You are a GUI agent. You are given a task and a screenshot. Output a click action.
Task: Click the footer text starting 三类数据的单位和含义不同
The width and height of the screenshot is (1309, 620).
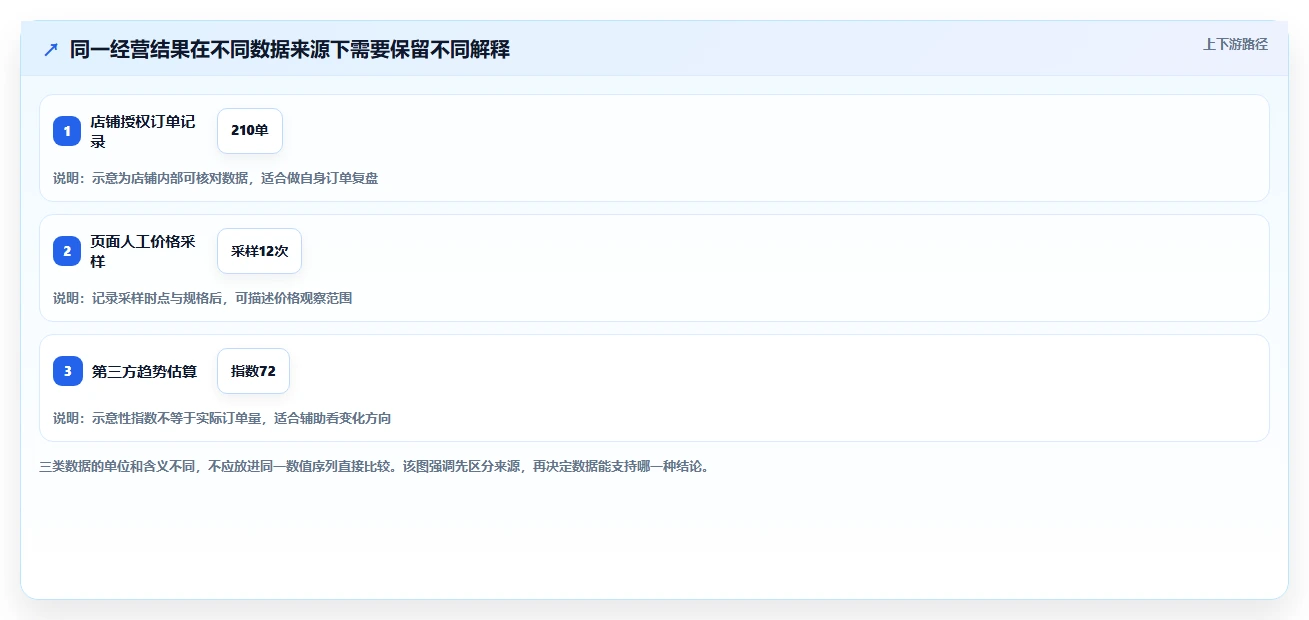click(x=374, y=466)
